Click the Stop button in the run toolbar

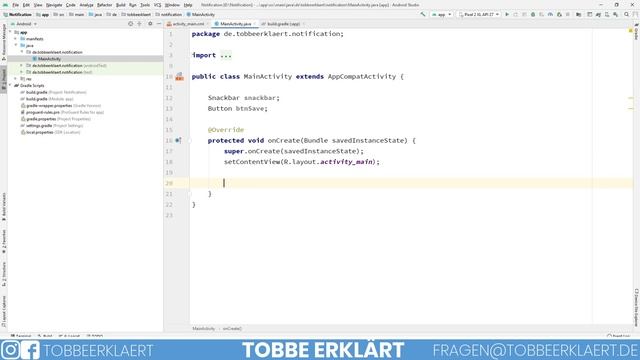pos(568,14)
